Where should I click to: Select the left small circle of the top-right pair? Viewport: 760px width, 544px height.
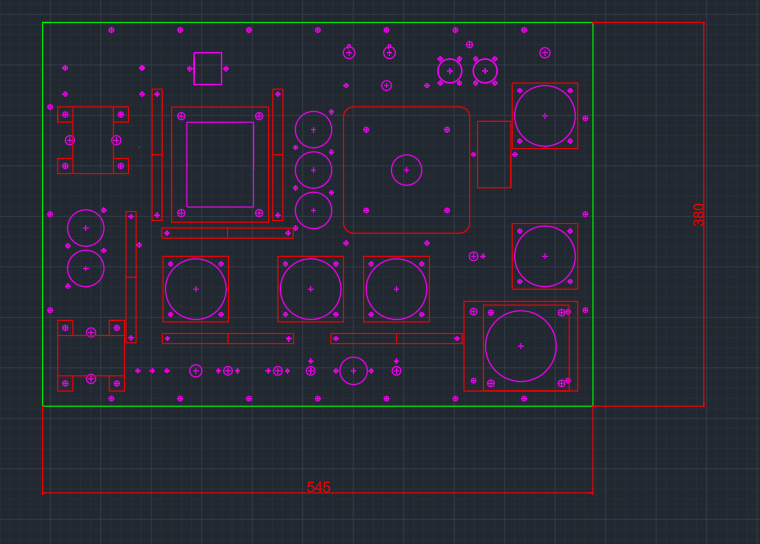point(450,71)
